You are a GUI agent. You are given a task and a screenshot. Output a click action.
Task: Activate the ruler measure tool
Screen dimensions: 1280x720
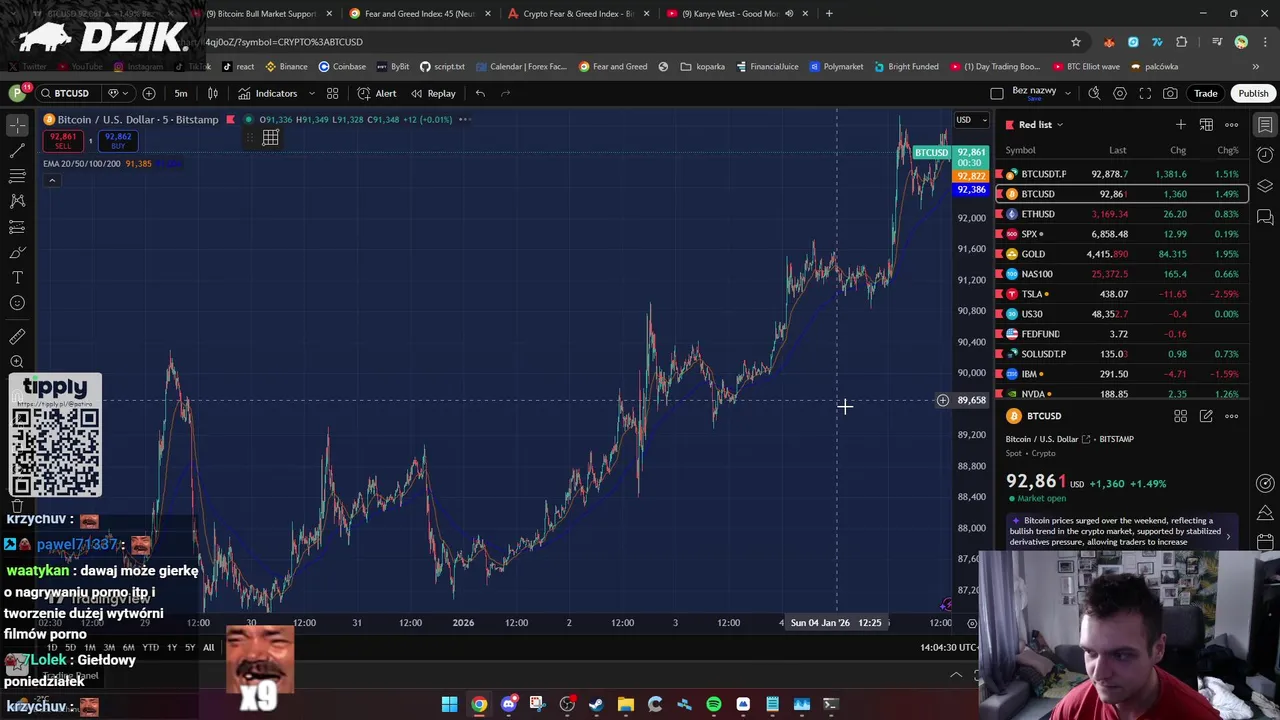coord(17,337)
